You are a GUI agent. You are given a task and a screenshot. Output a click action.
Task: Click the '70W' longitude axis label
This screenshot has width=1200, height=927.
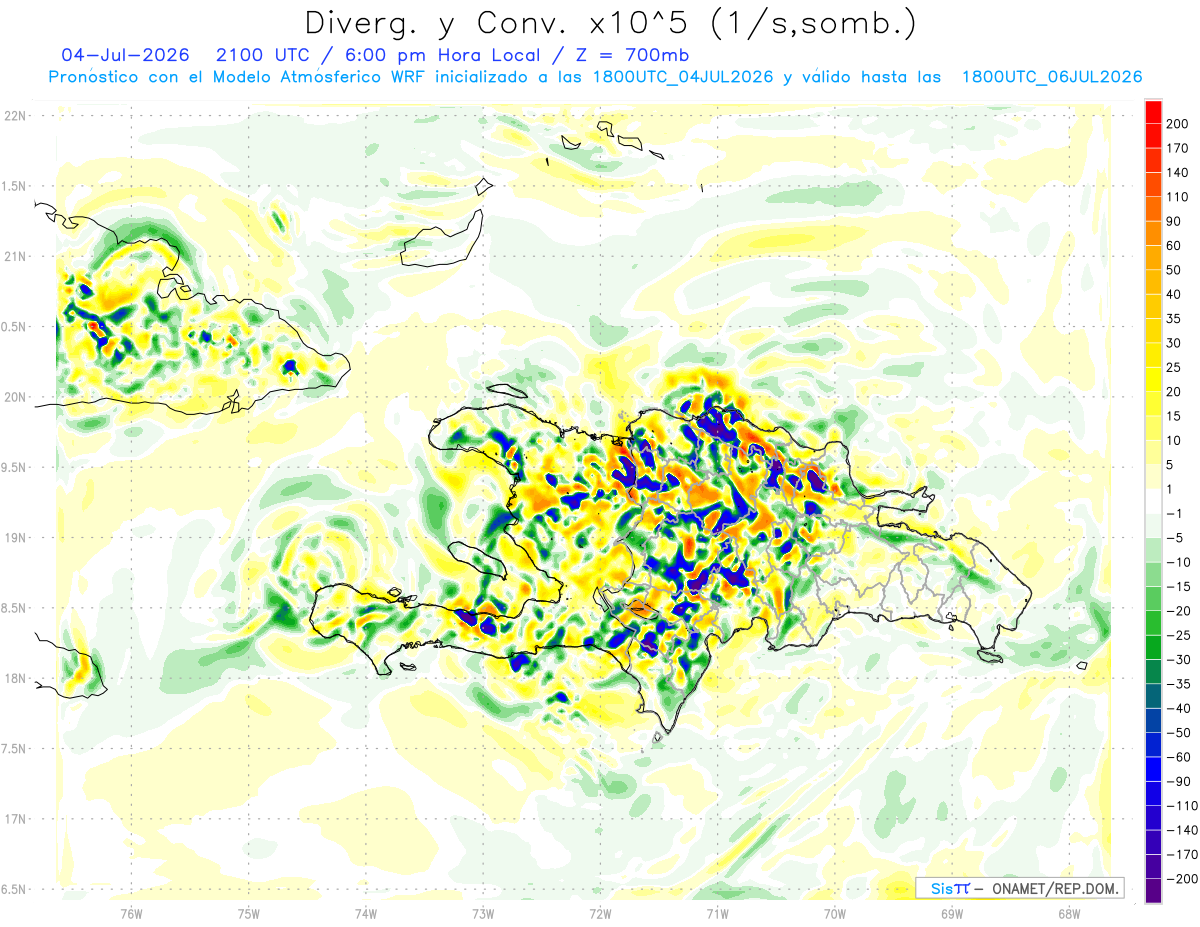point(835,913)
